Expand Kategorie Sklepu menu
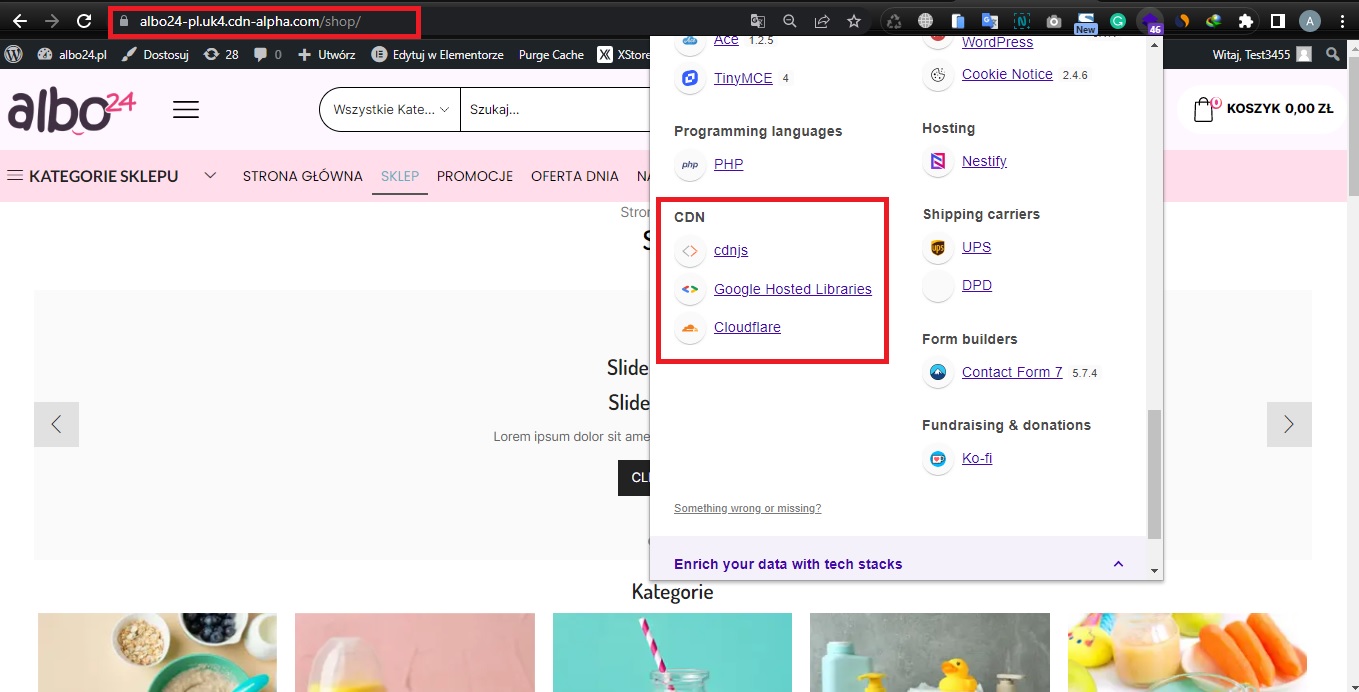The width and height of the screenshot is (1359, 692). point(111,176)
